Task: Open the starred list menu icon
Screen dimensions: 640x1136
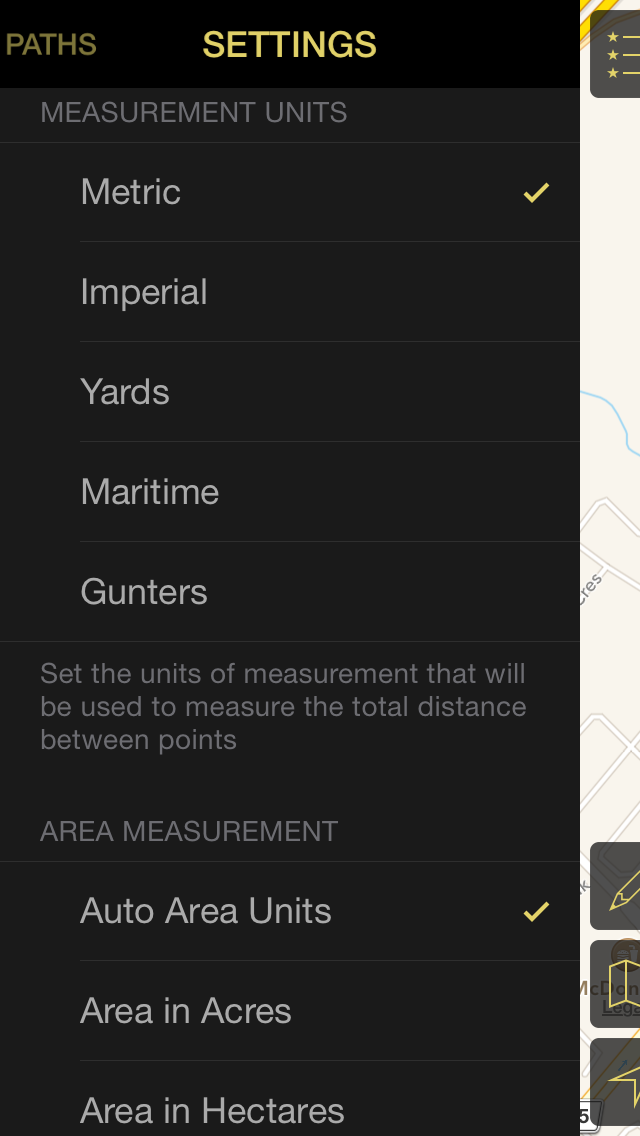Action: click(x=618, y=54)
